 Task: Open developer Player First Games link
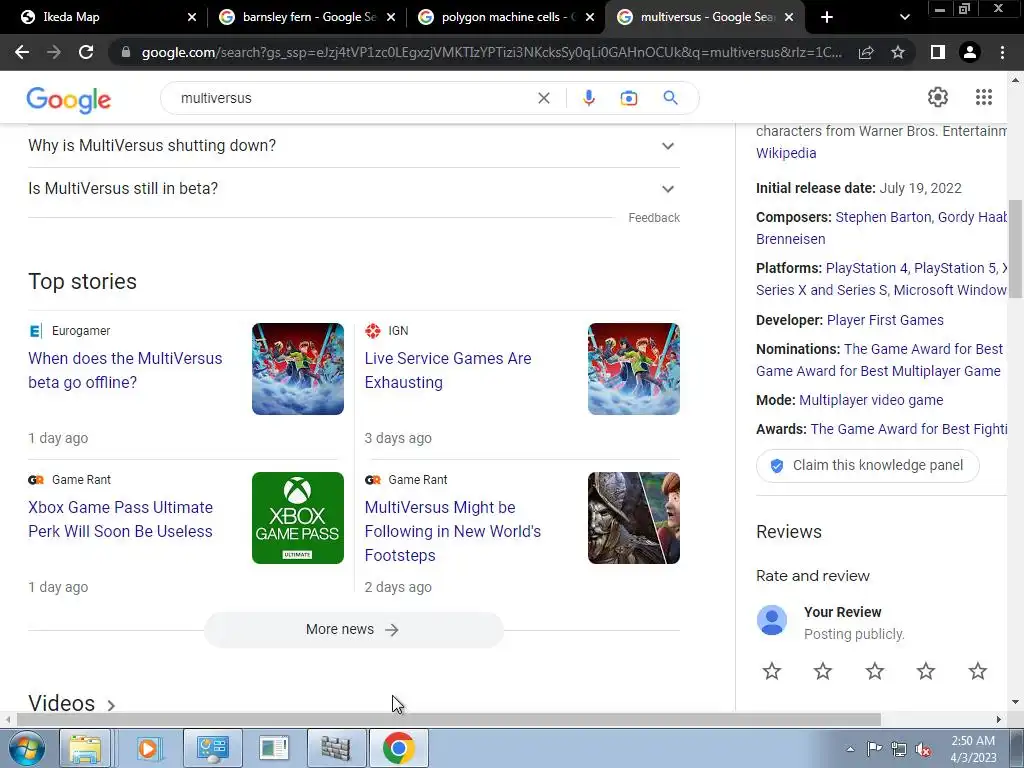885,320
